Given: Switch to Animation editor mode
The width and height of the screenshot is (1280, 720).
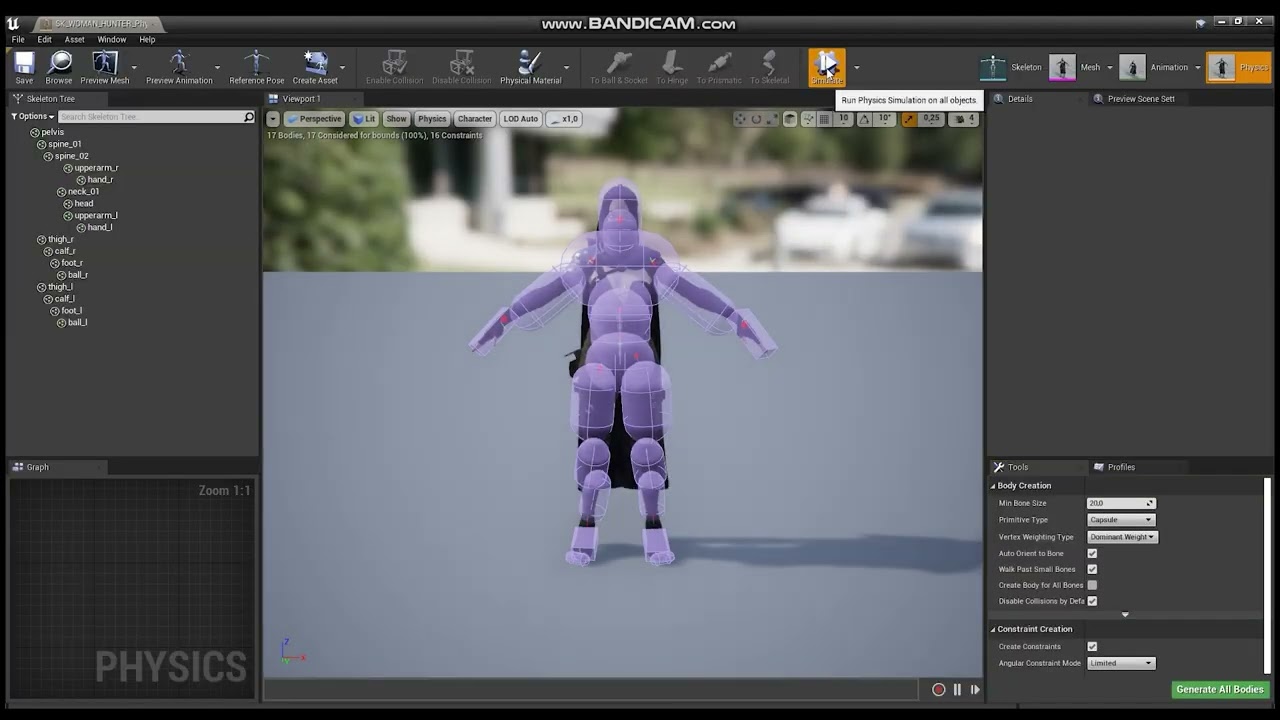Looking at the screenshot, I should pos(1154,67).
